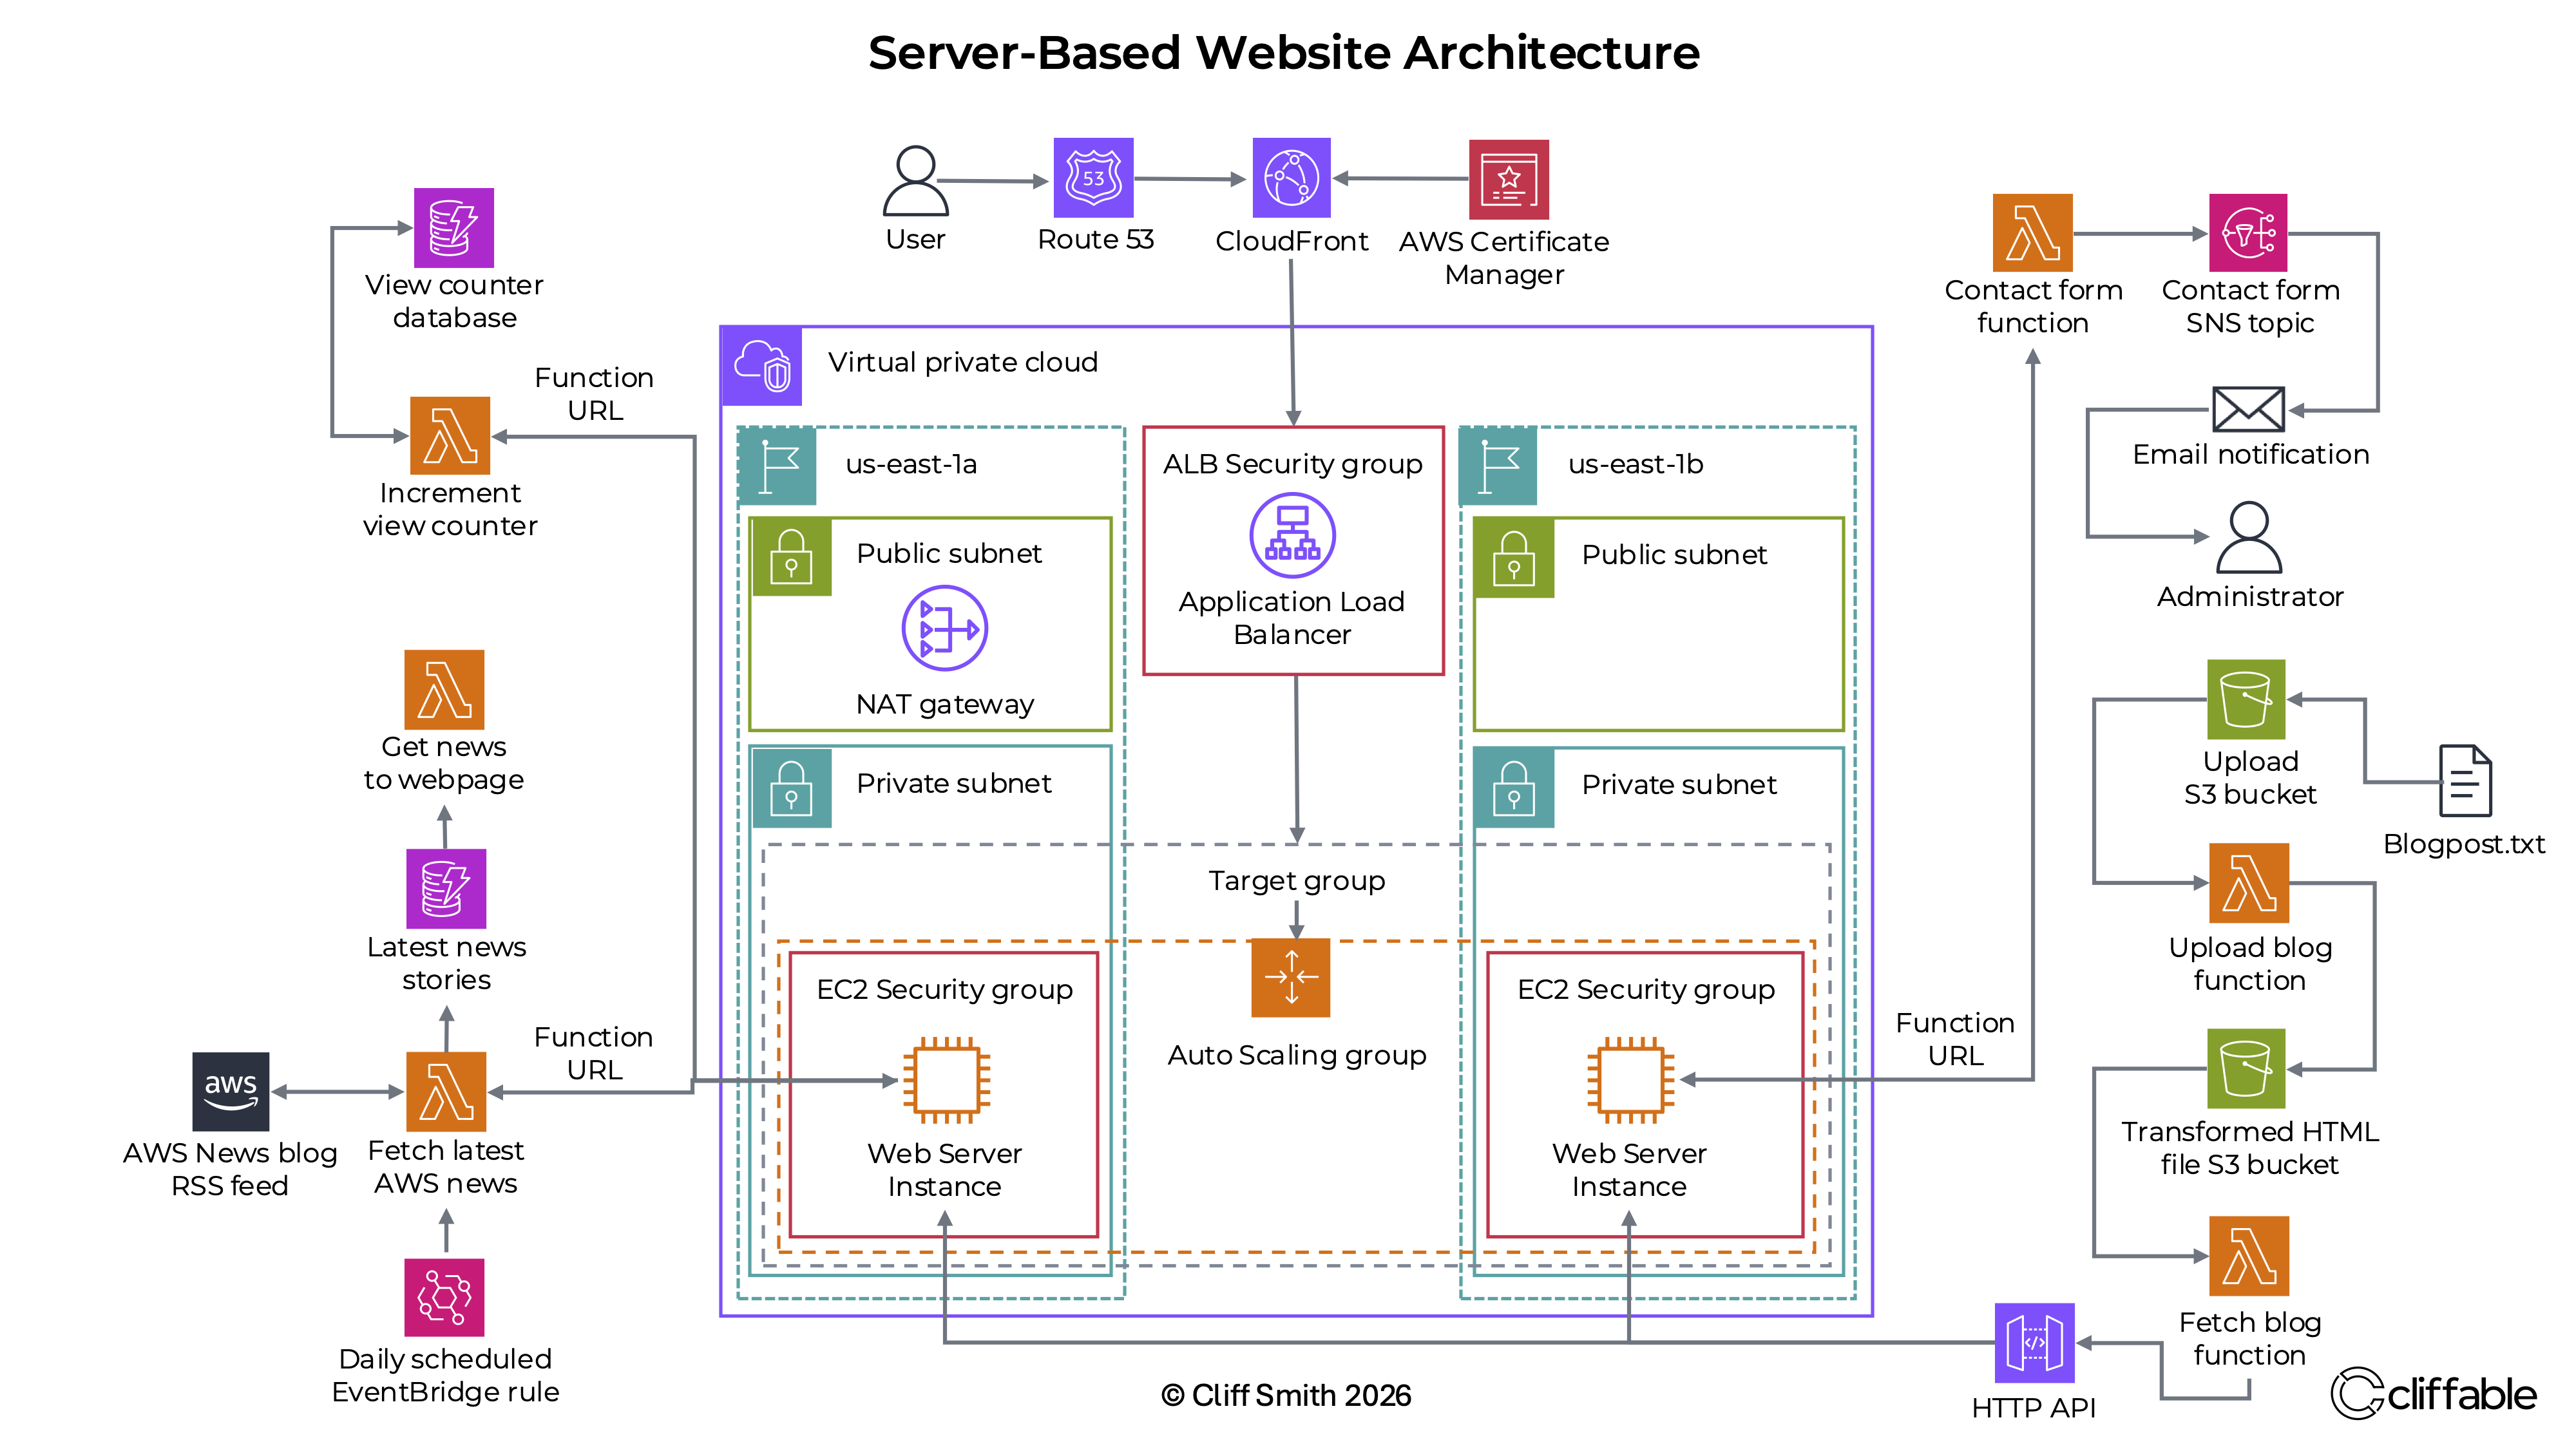Click the Application Load Balancer icon
The image size is (2576, 1449).
(x=1292, y=535)
